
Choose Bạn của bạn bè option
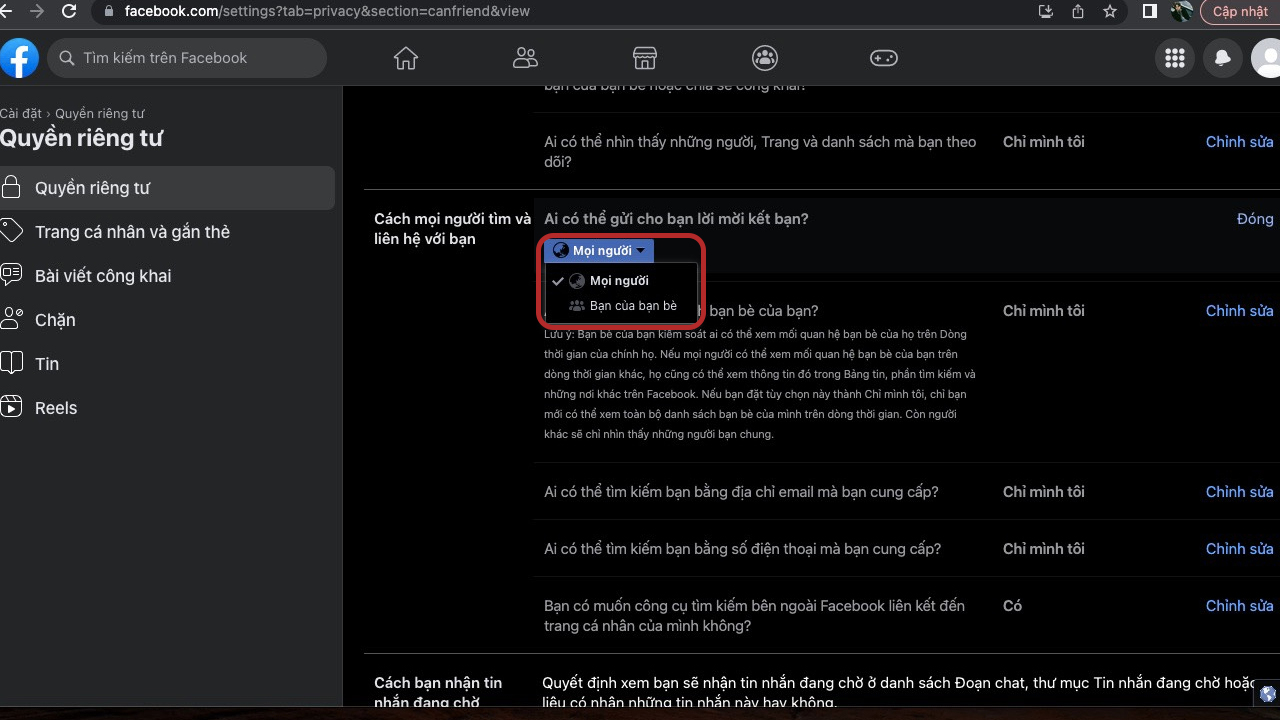(619, 306)
